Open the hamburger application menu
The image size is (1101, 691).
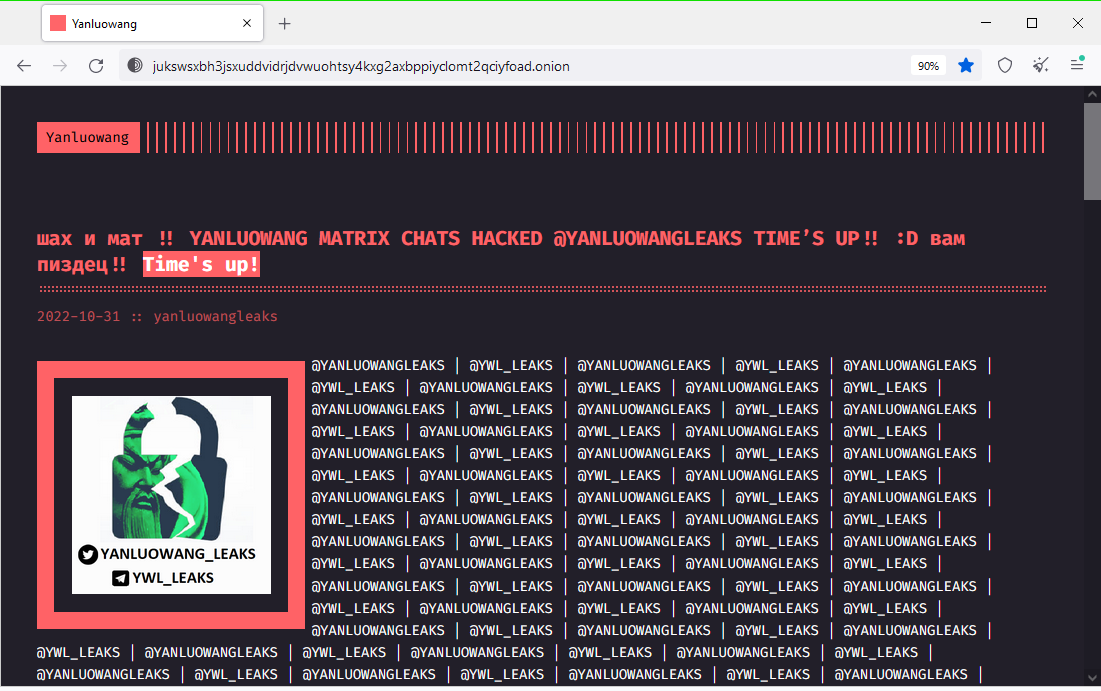click(1077, 65)
